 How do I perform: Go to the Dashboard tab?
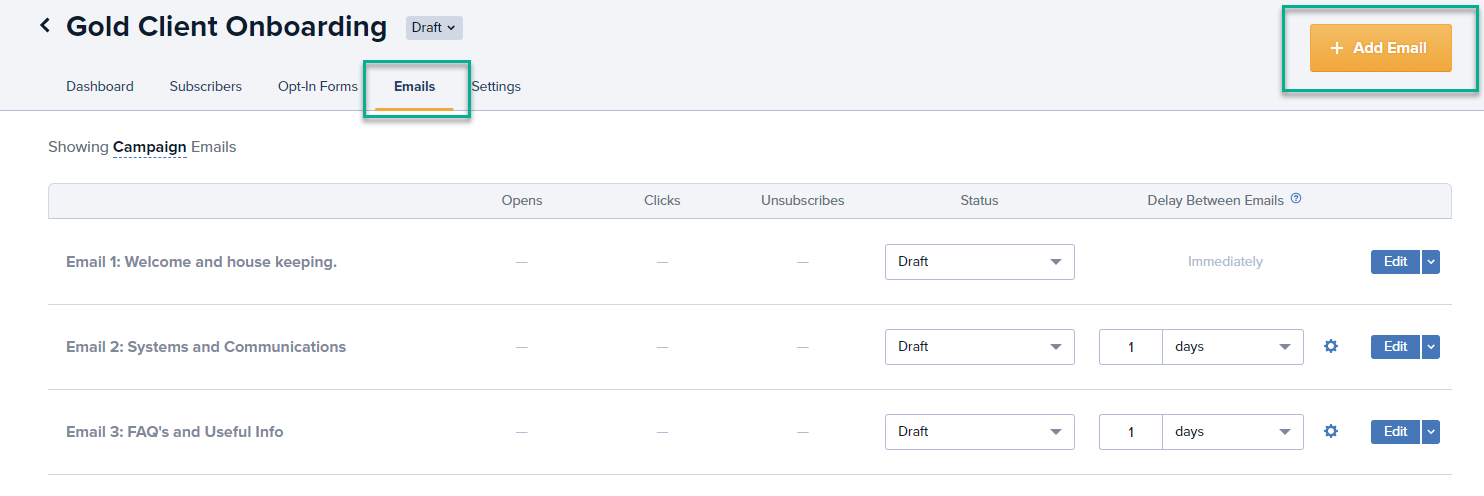pyautogui.click(x=100, y=87)
